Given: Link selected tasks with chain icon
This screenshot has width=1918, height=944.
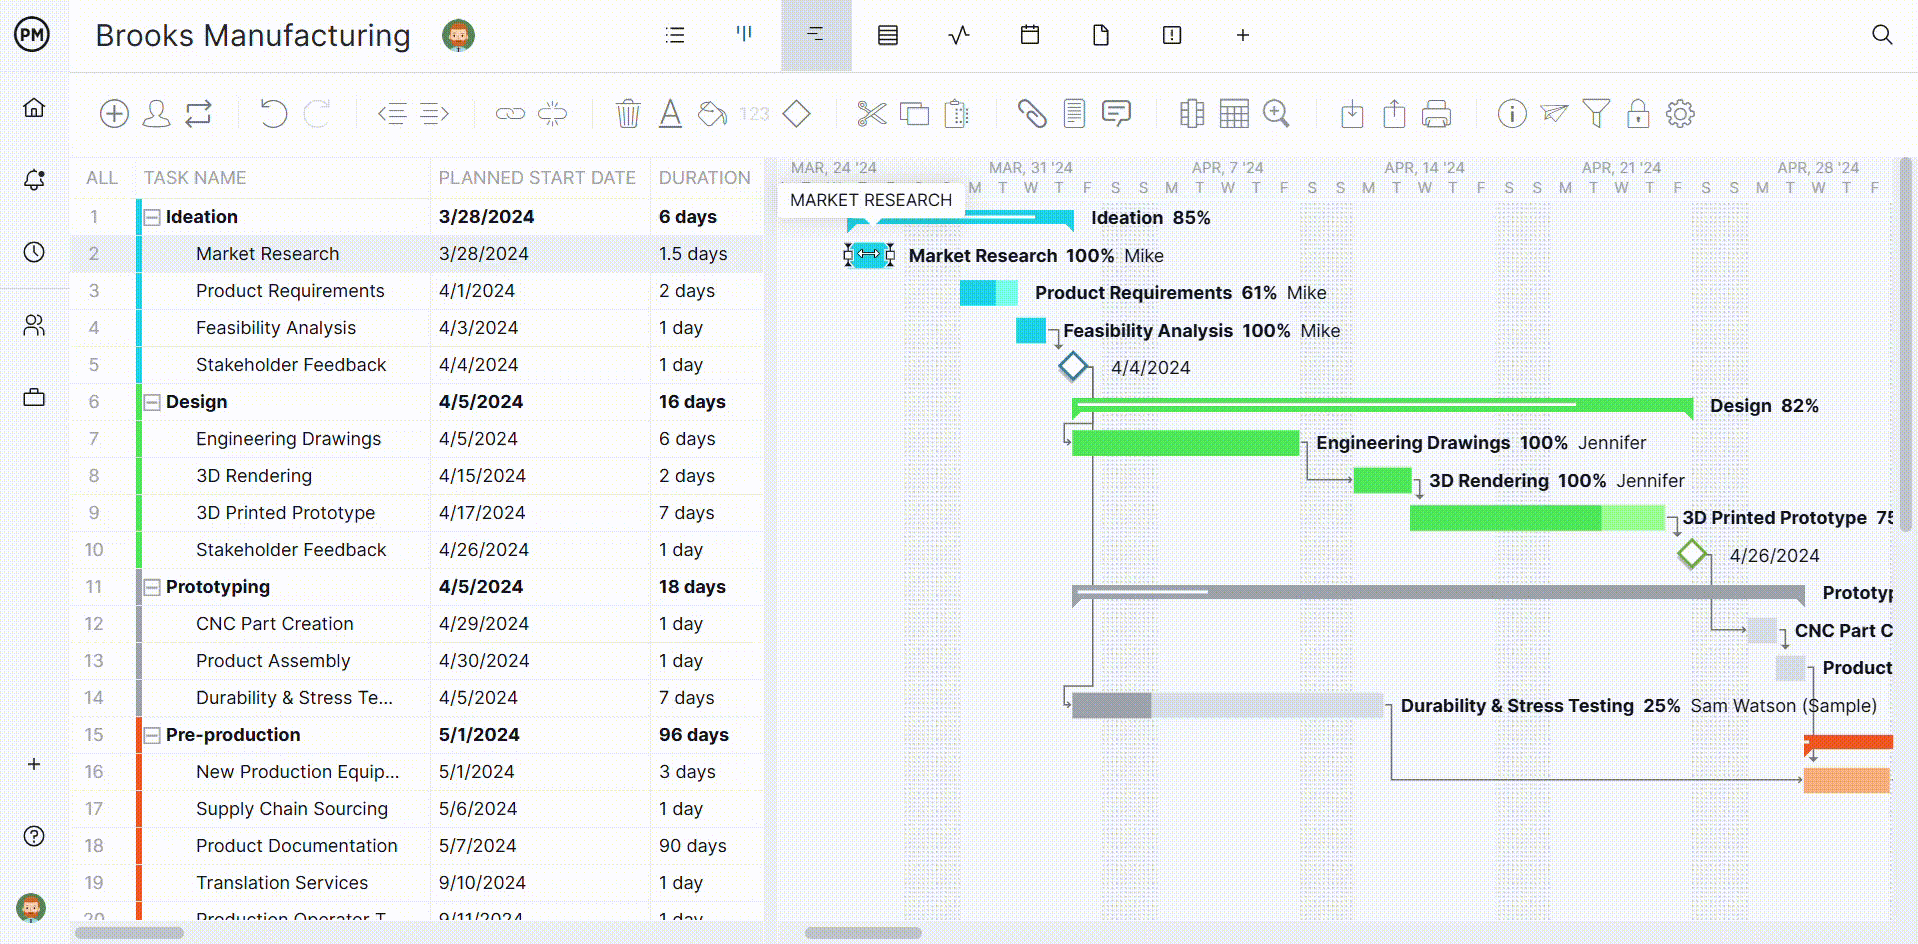Looking at the screenshot, I should point(510,114).
